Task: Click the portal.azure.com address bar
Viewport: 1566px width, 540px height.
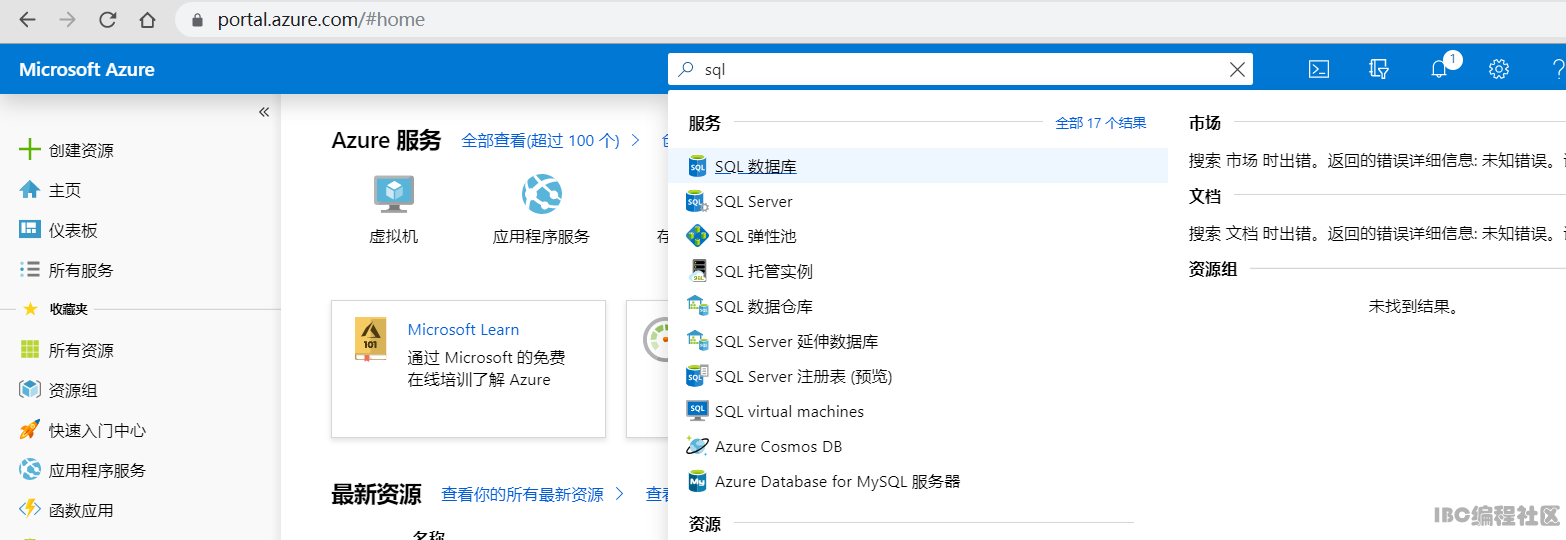Action: pos(870,20)
